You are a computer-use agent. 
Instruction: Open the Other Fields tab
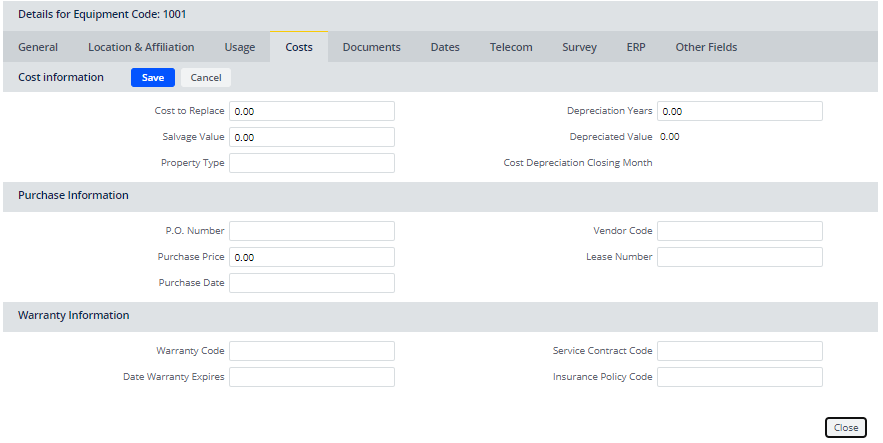point(706,47)
